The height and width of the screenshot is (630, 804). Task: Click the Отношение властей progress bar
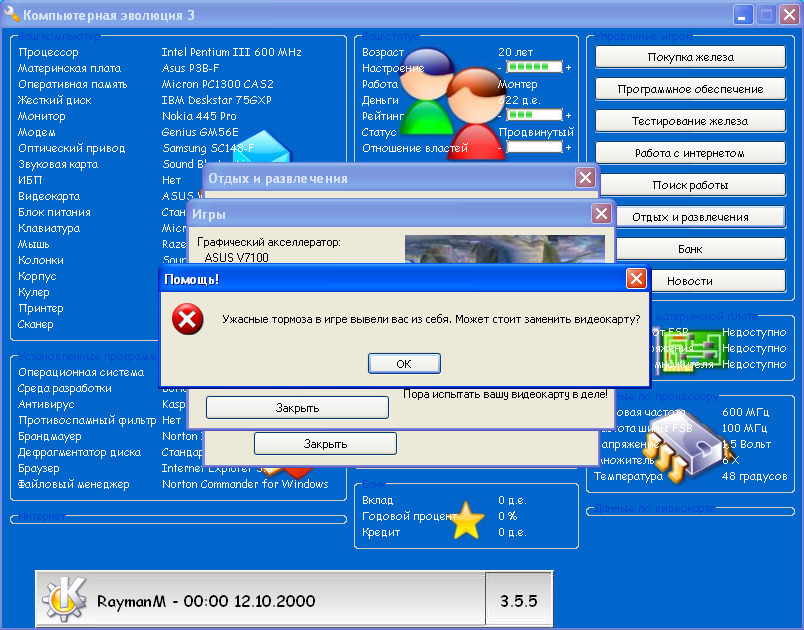click(x=534, y=147)
